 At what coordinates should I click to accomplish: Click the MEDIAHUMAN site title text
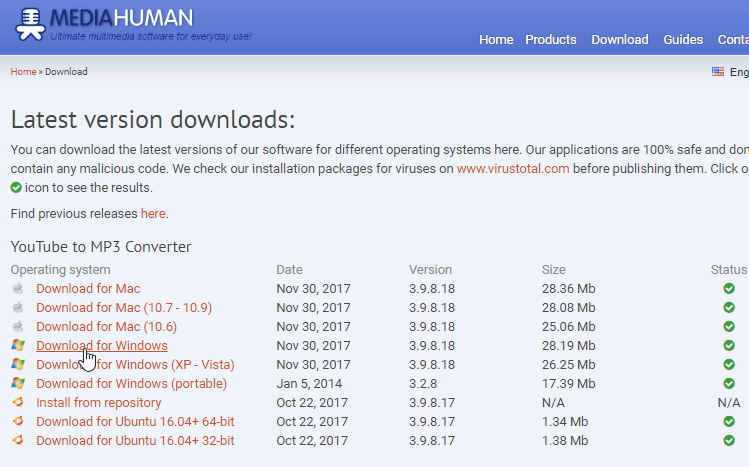click(x=122, y=18)
